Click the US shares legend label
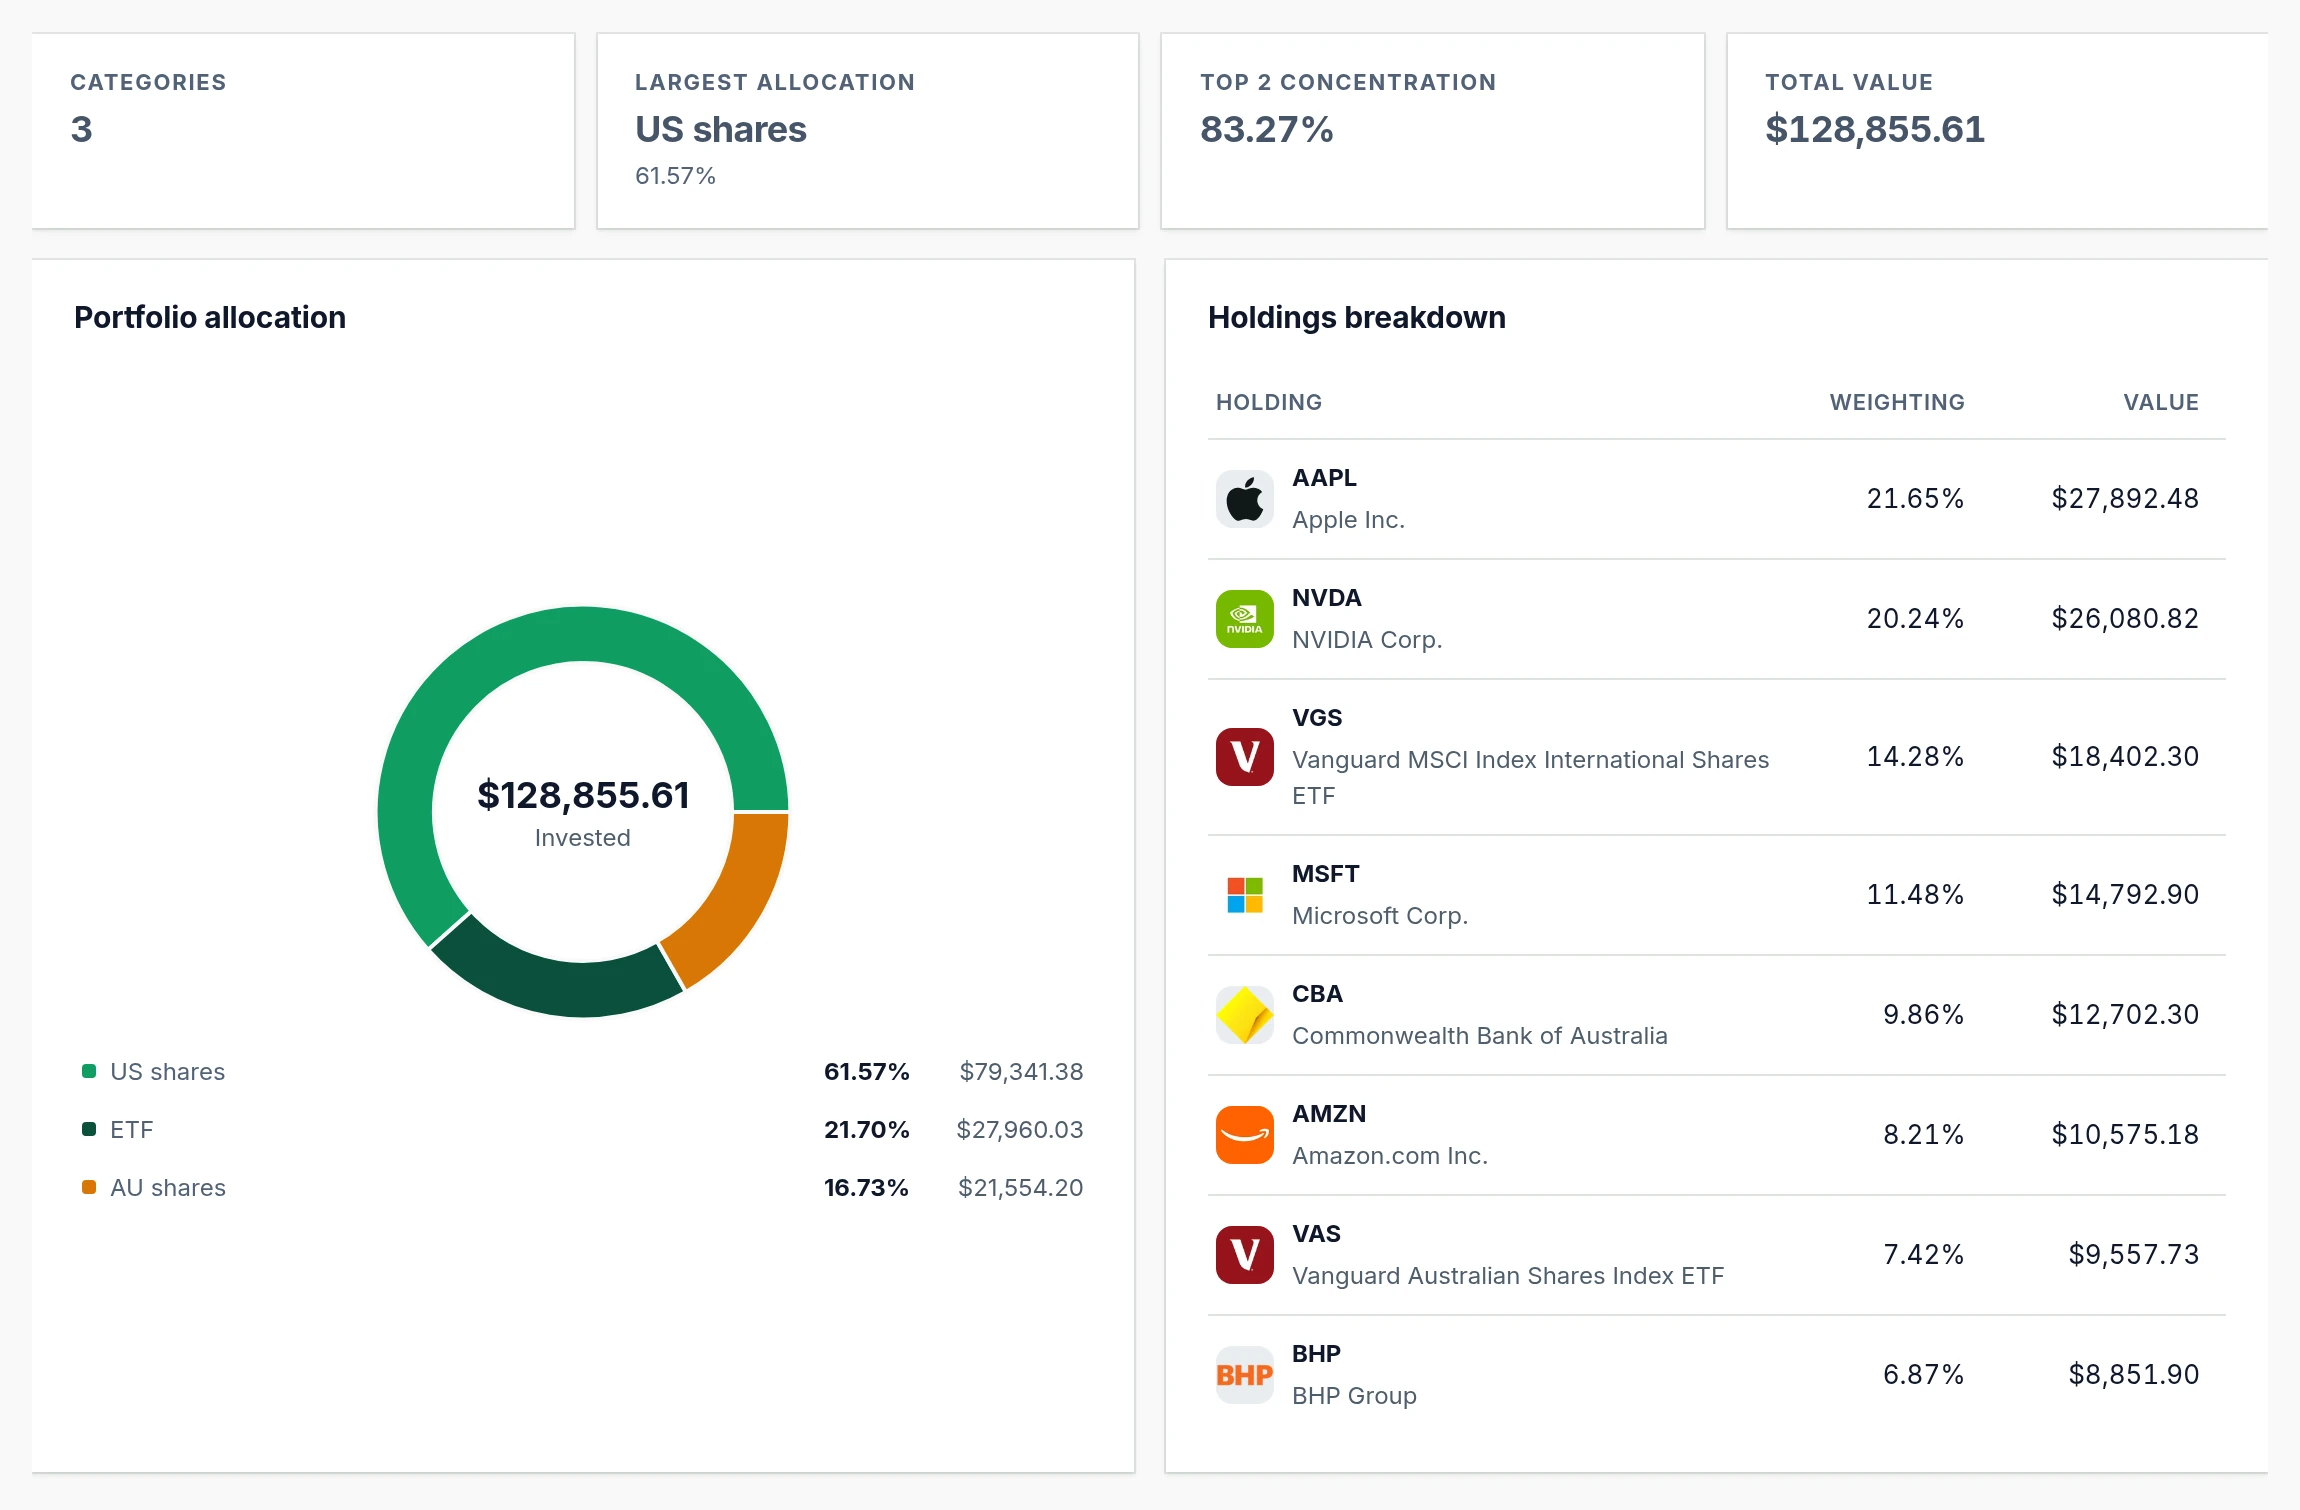This screenshot has width=2300, height=1510. pos(168,1071)
